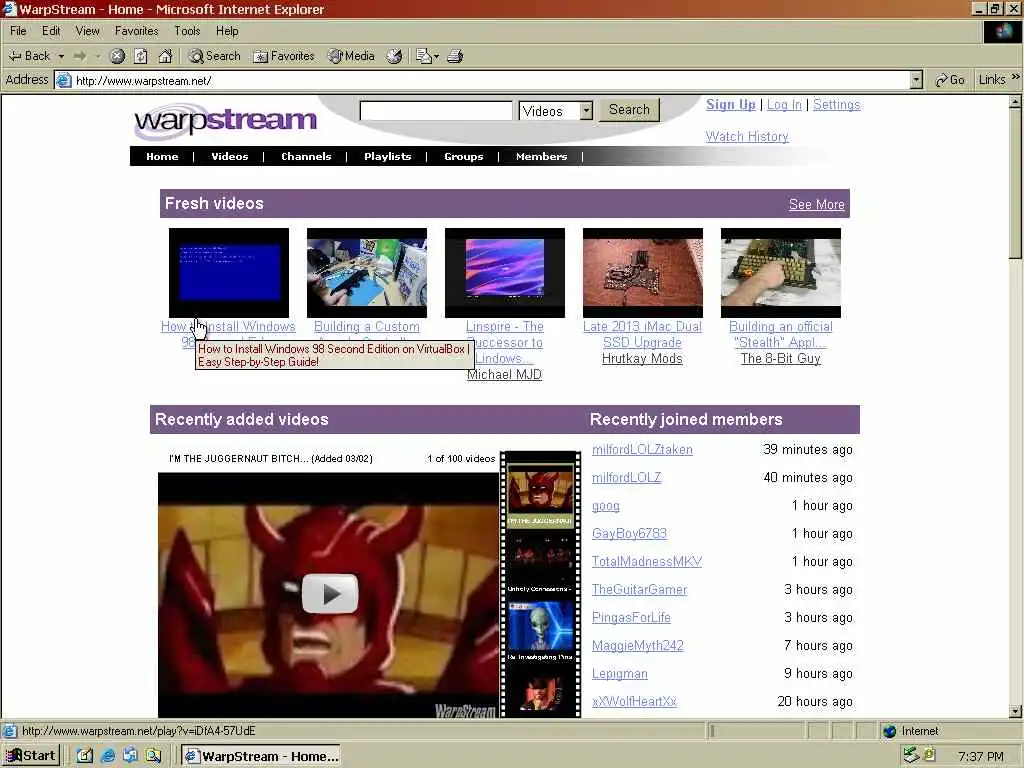The height and width of the screenshot is (768, 1024).
Task: Click the Log In link
Action: coord(784,104)
